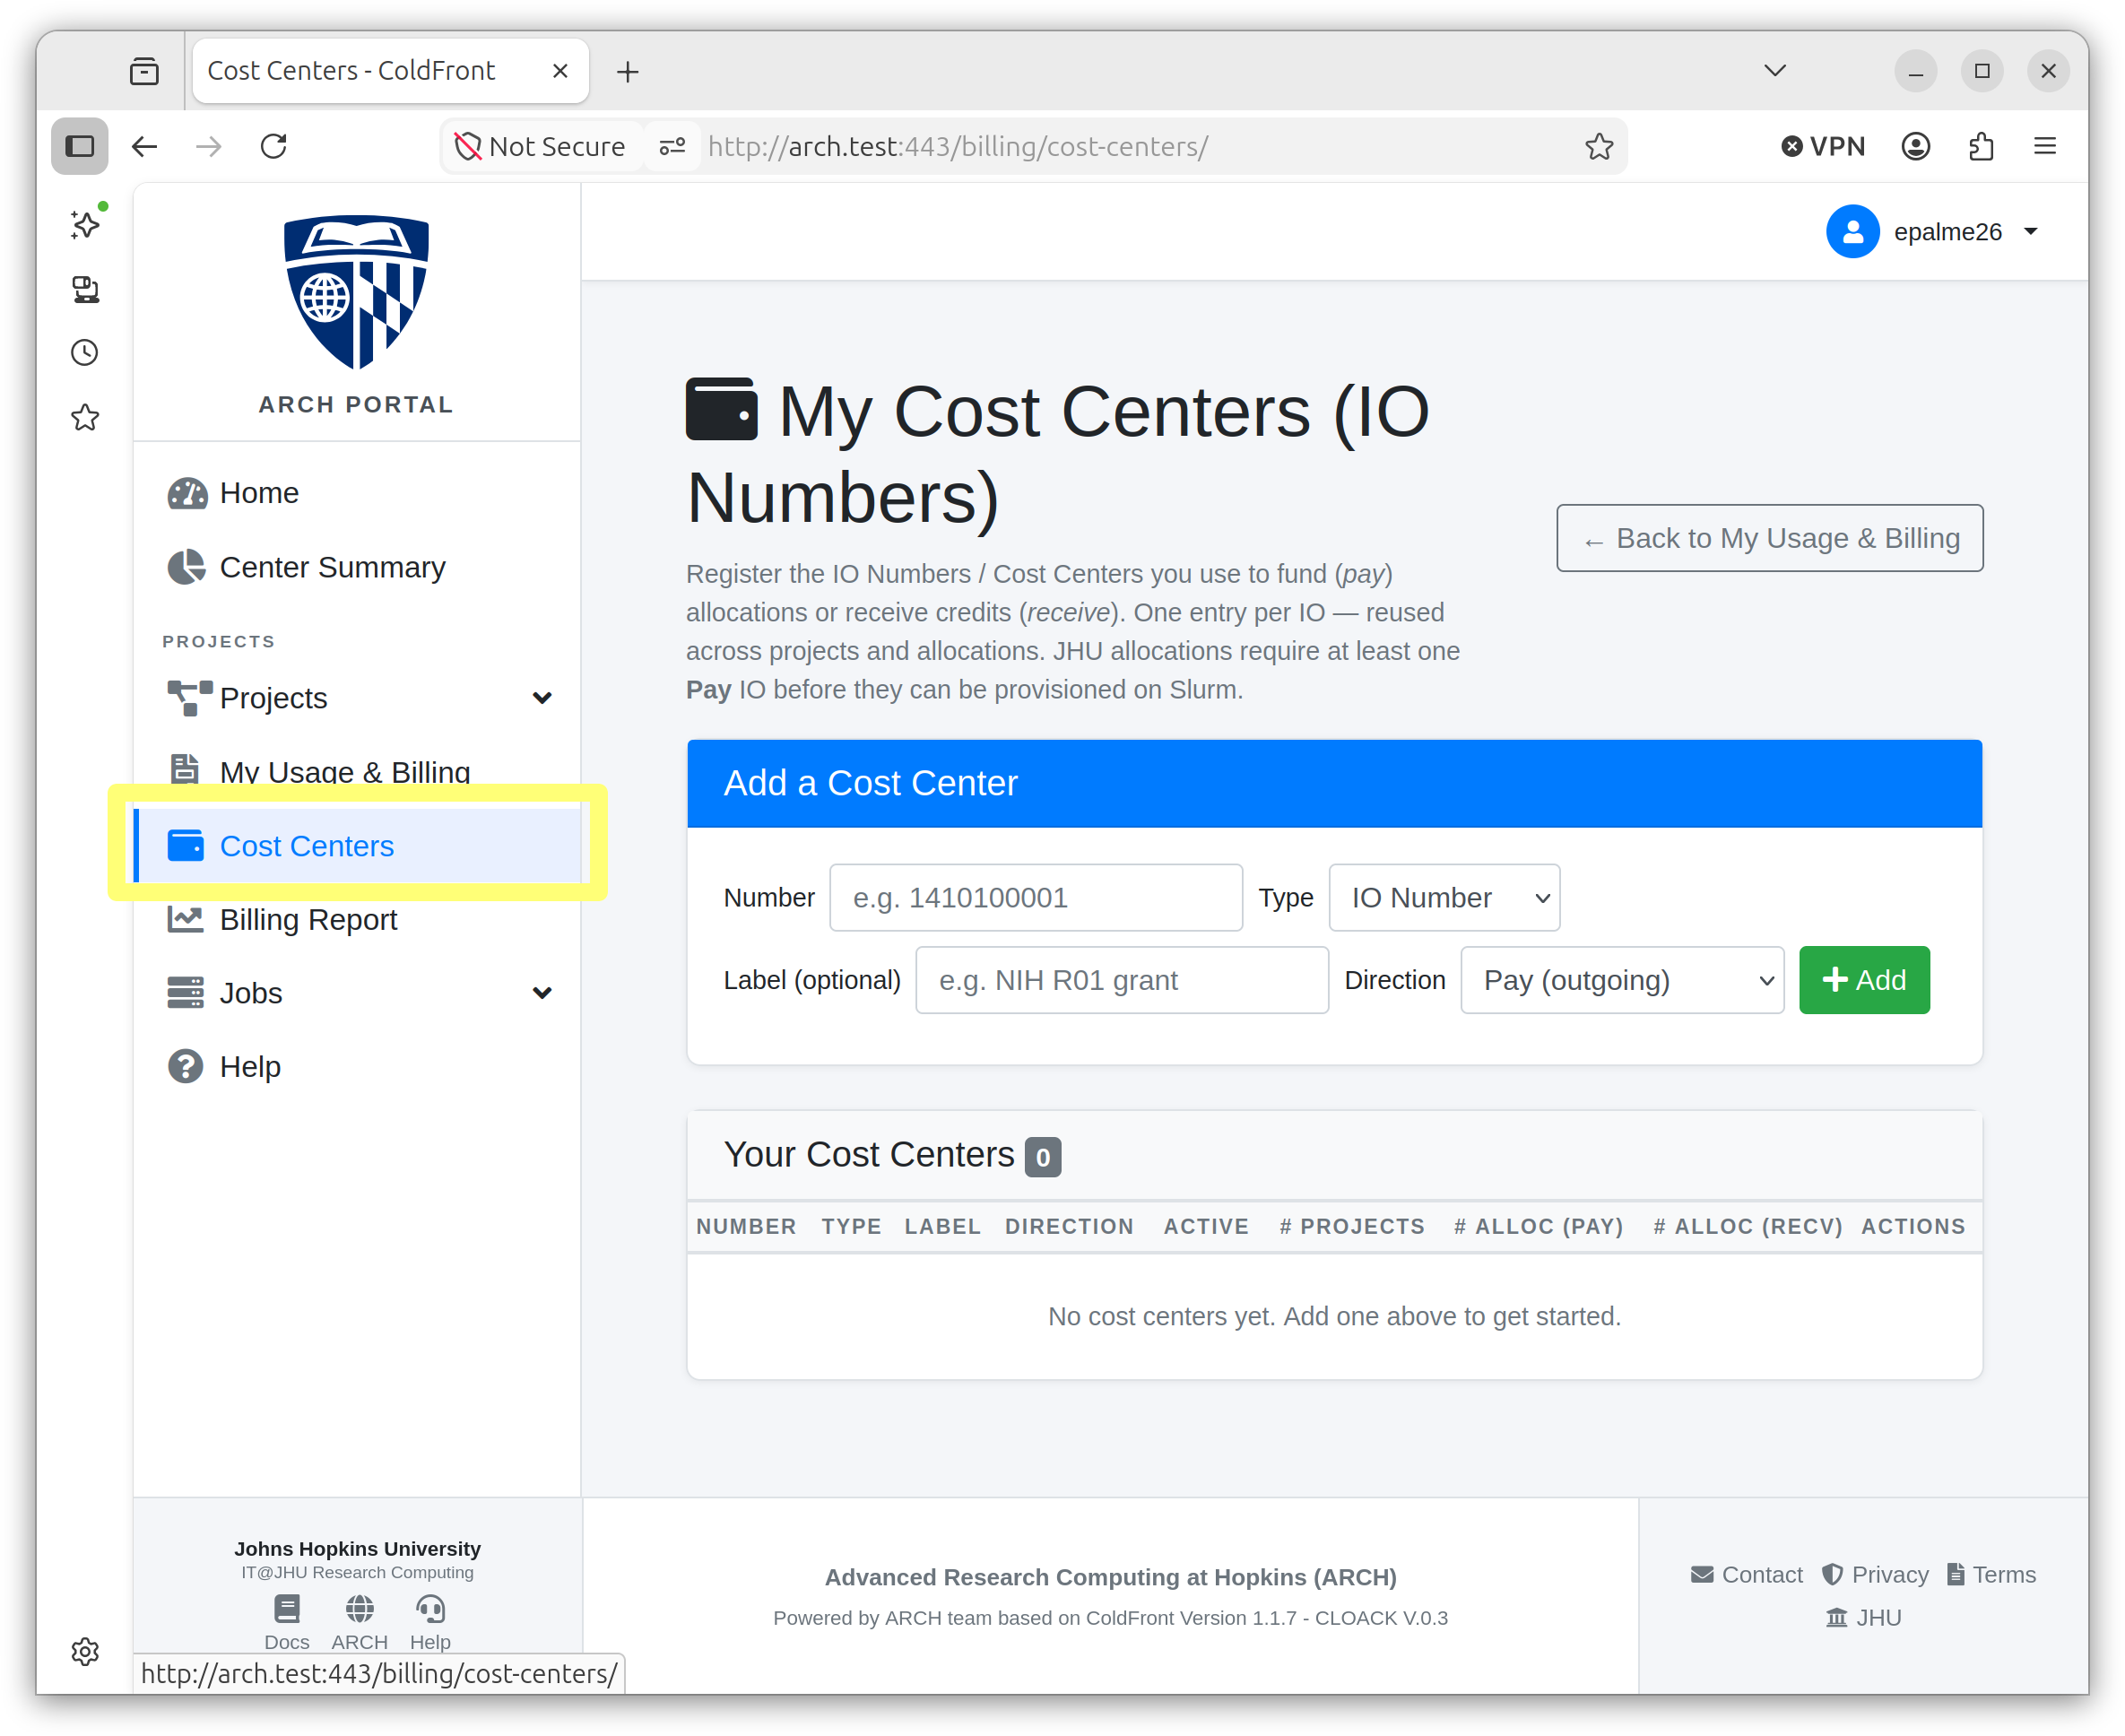This screenshot has width=2125, height=1736.
Task: Click the Jobs server icon
Action: pyautogui.click(x=185, y=993)
